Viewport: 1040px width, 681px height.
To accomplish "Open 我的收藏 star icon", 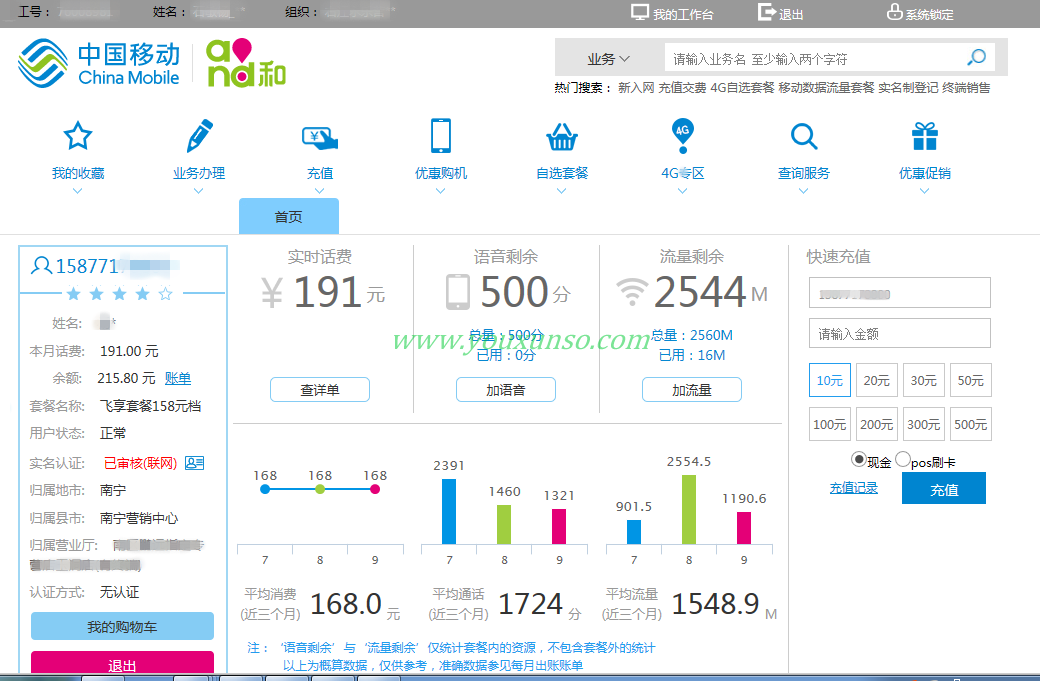I will pyautogui.click(x=78, y=136).
